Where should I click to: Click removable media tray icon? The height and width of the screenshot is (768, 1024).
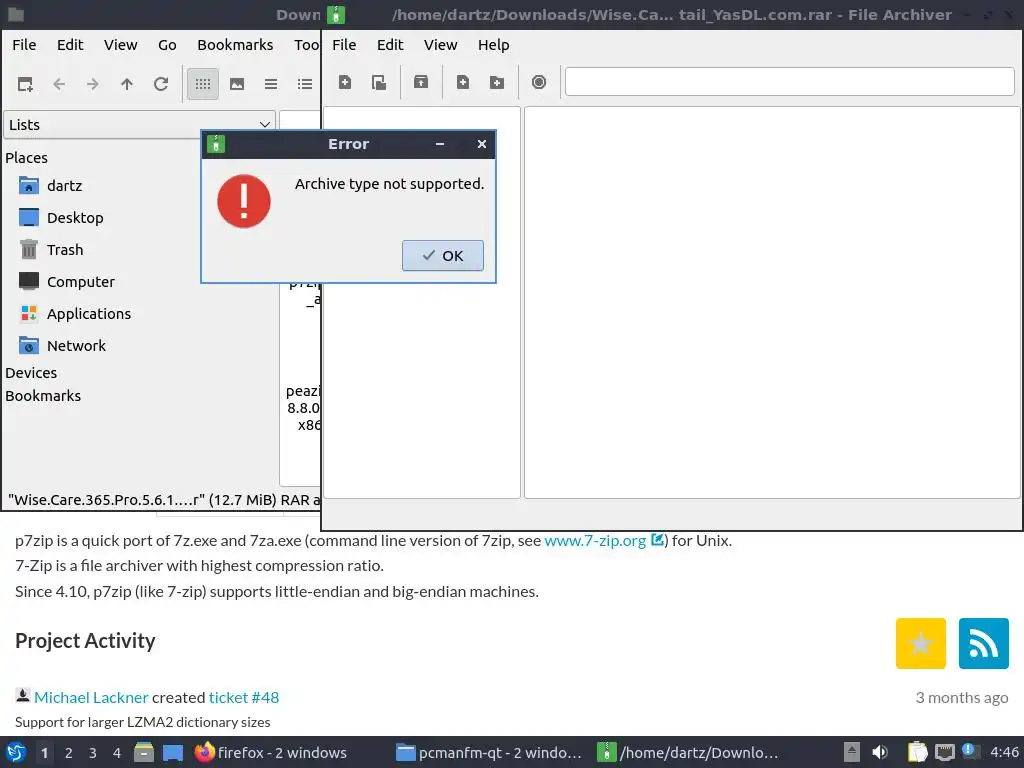852,752
